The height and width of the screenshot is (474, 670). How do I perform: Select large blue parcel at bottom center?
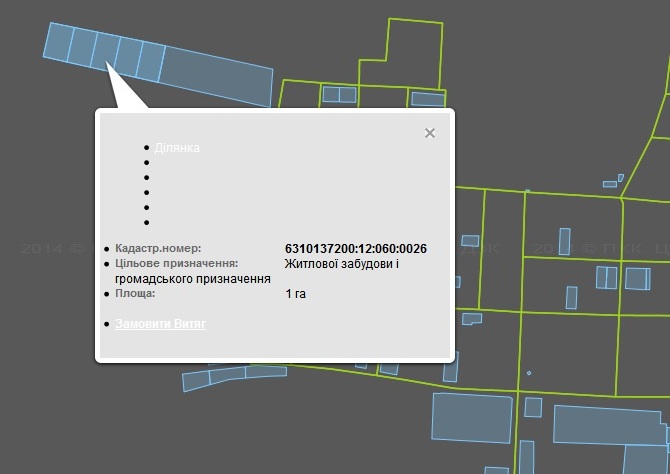pos(472,418)
